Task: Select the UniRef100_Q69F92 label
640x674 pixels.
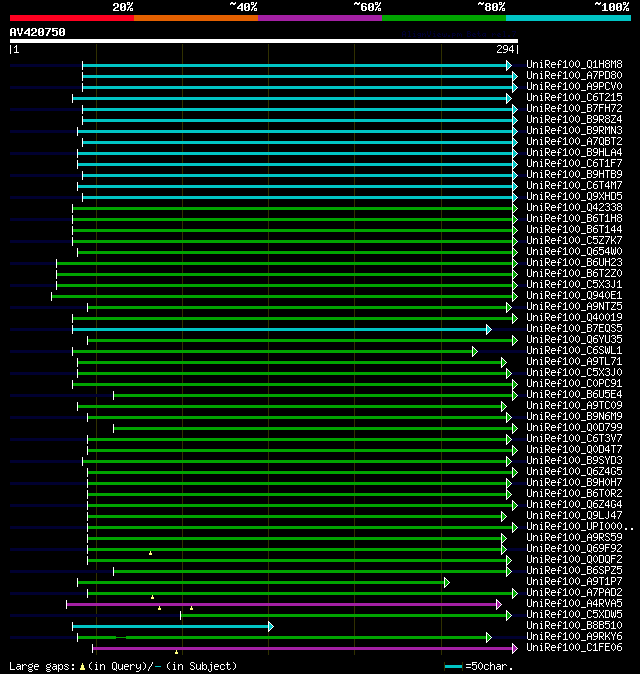Action: pyautogui.click(x=574, y=548)
